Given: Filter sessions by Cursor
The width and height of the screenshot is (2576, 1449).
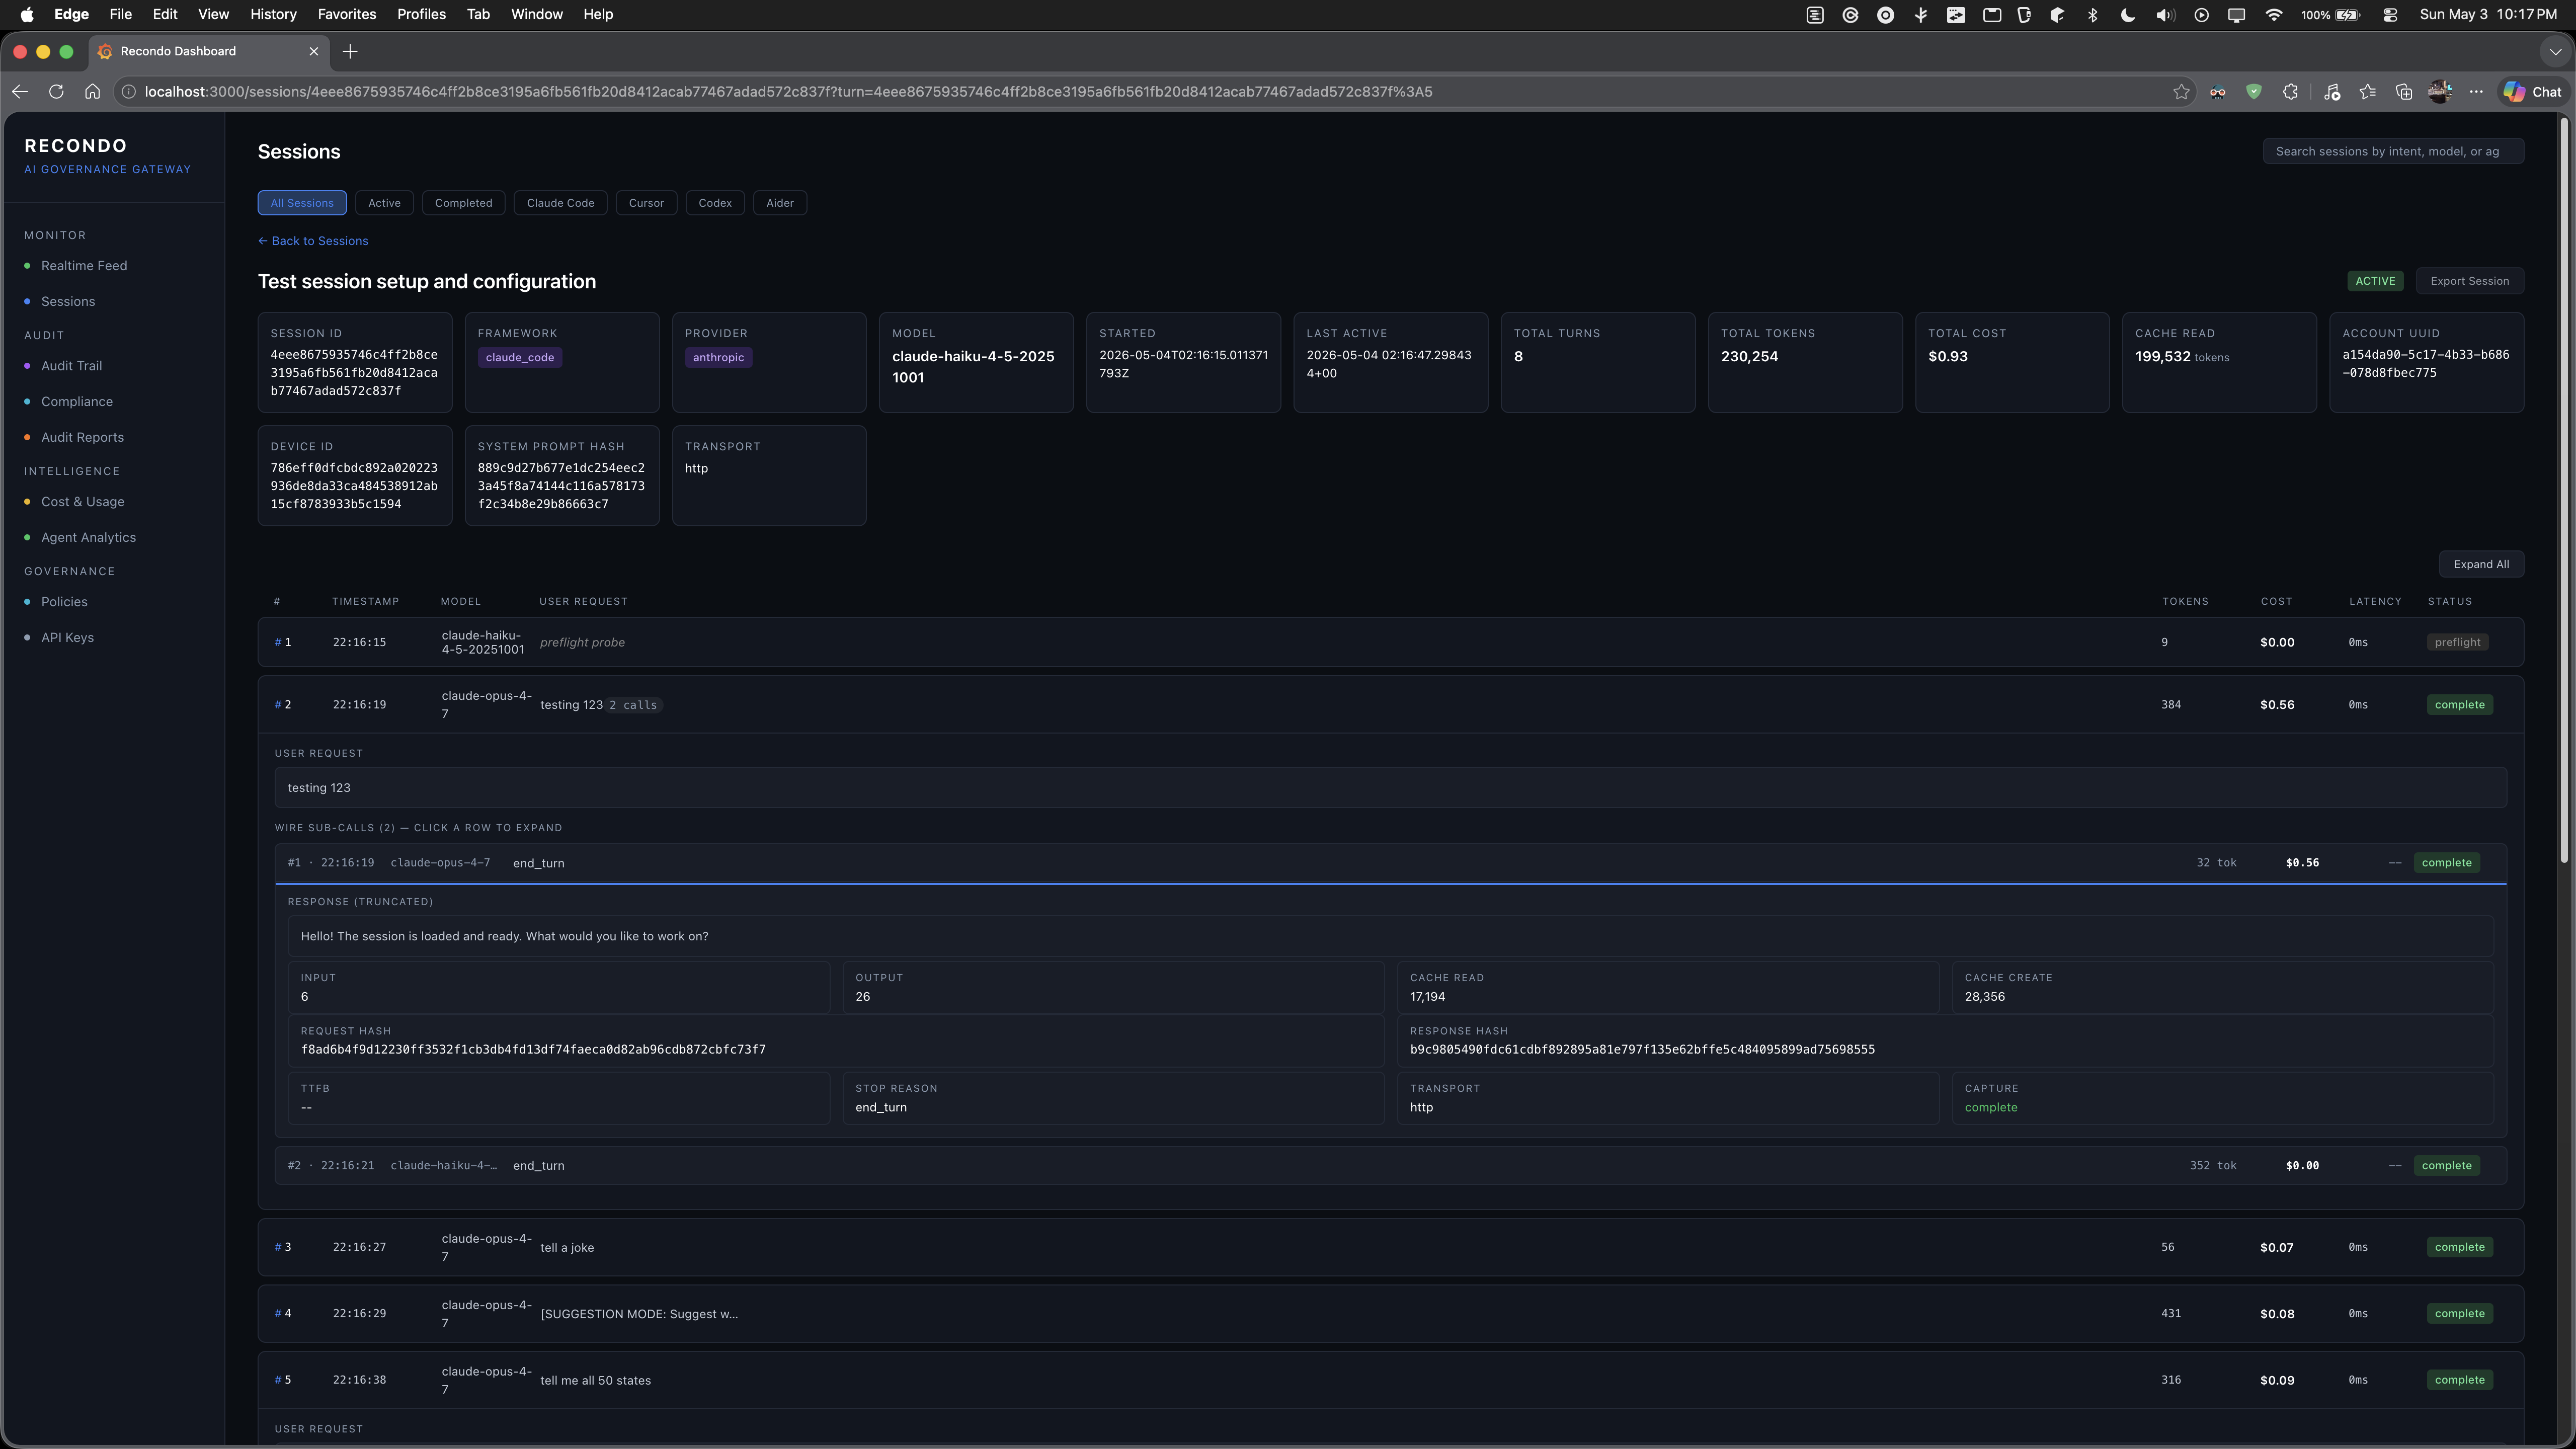Looking at the screenshot, I should tap(646, 203).
